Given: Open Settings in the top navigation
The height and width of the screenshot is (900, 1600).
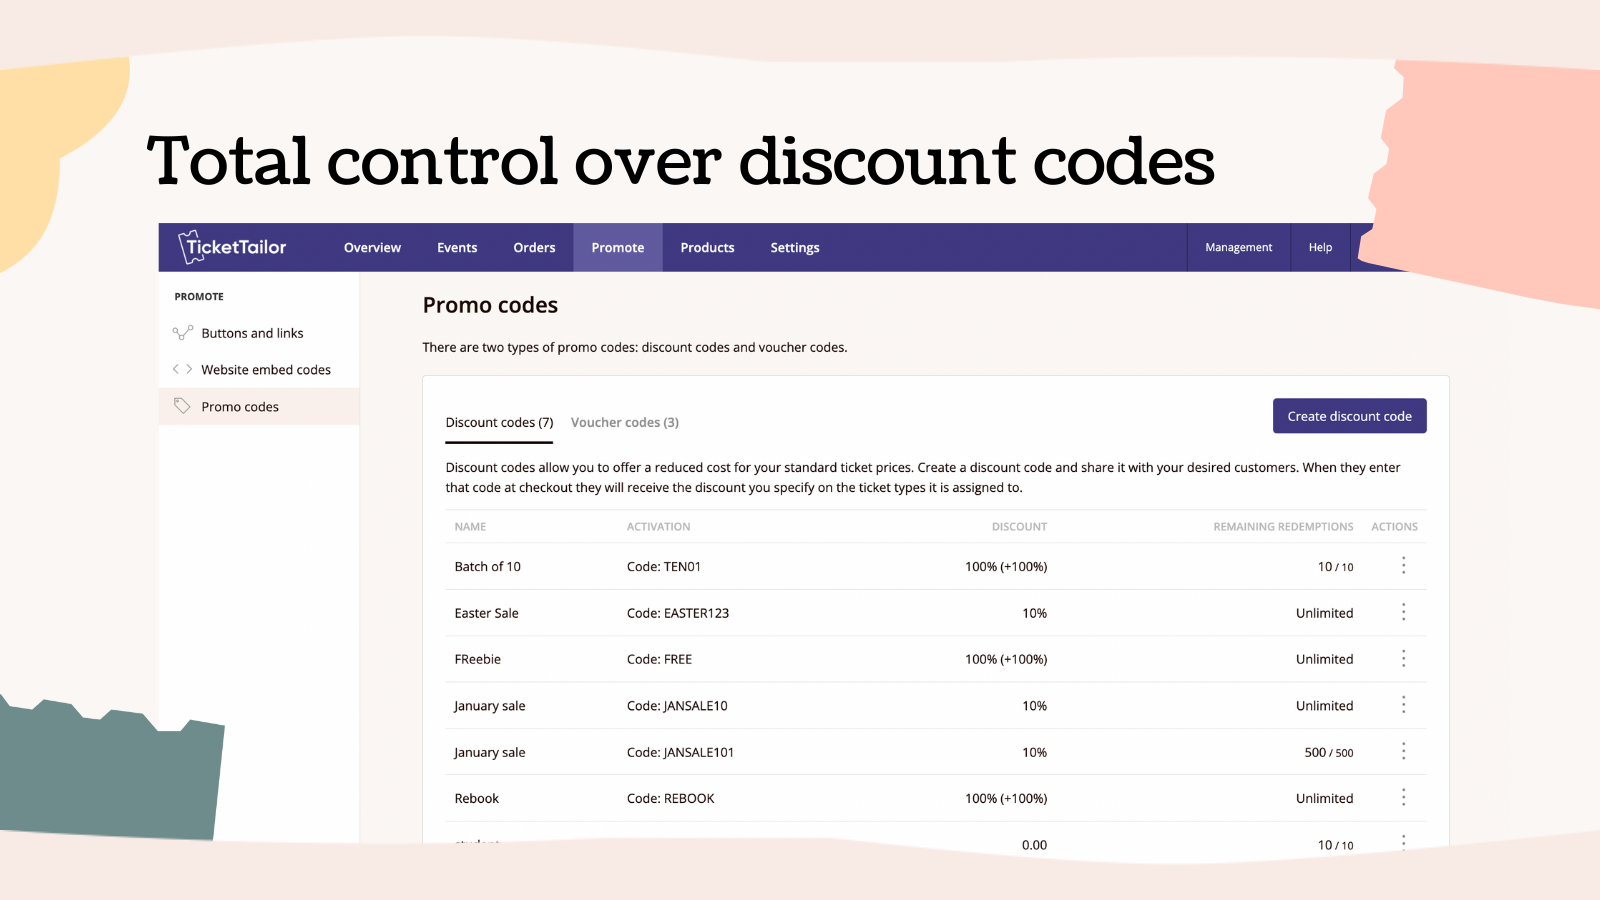Looking at the screenshot, I should [x=794, y=248].
